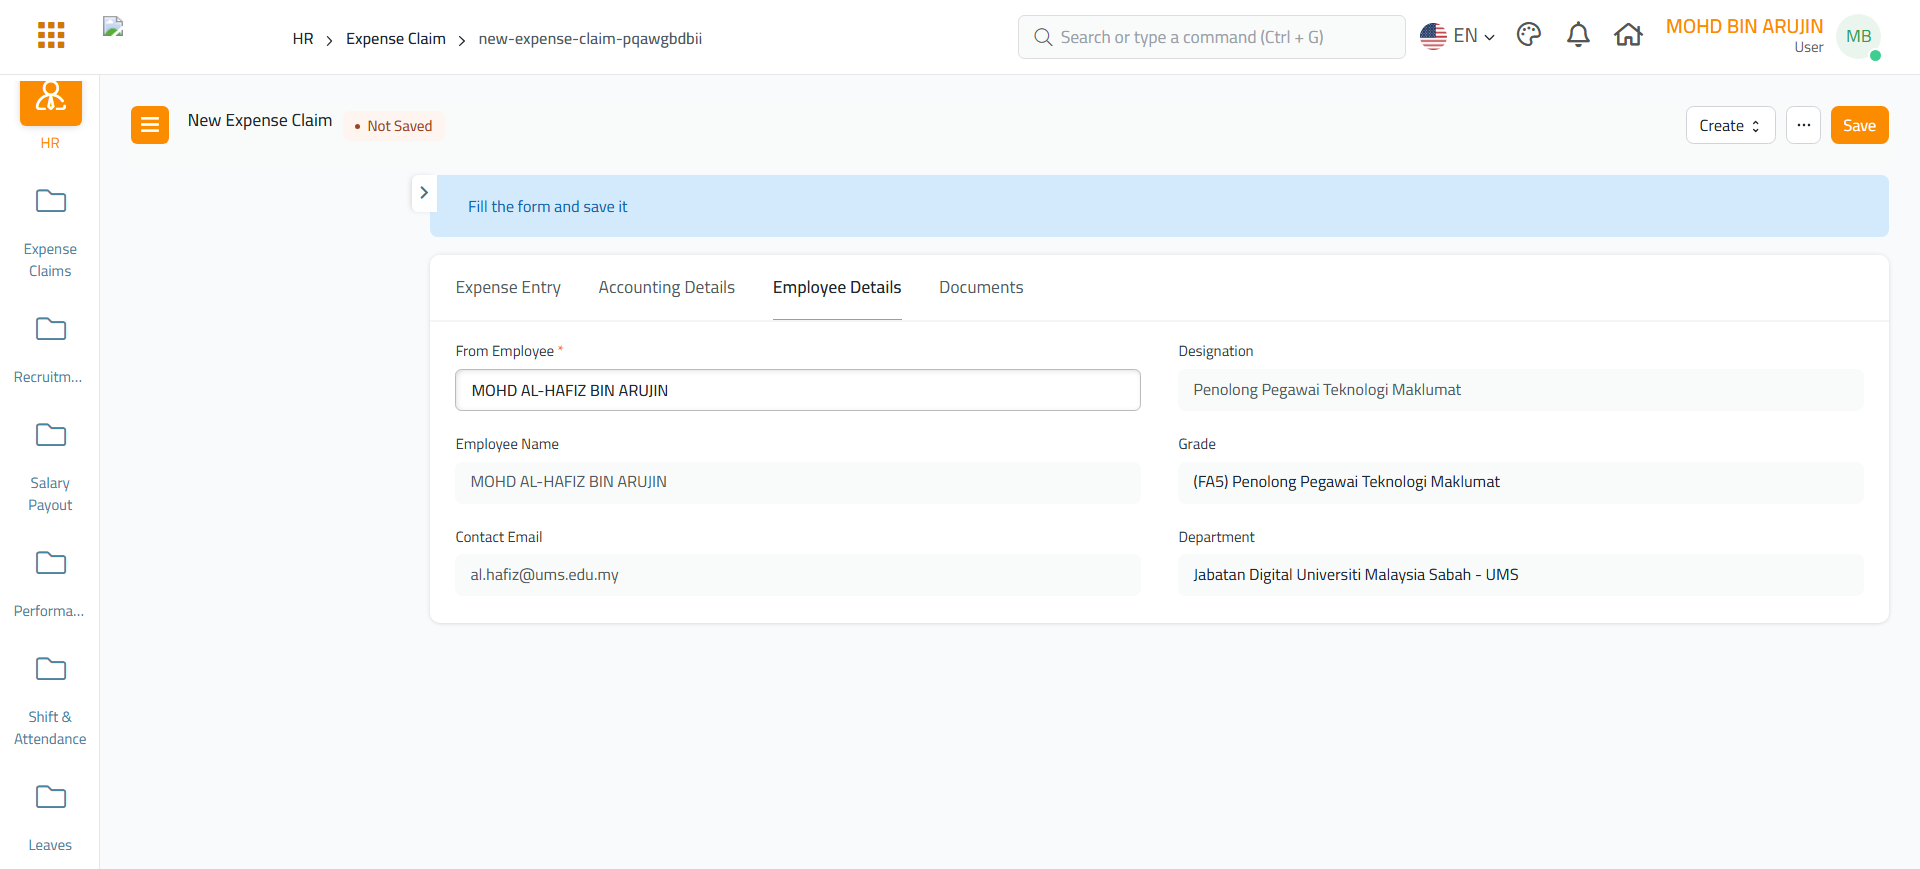Image resolution: width=1920 pixels, height=869 pixels.
Task: Navigate to Expense Claim breadcrumb link
Action: (x=396, y=39)
